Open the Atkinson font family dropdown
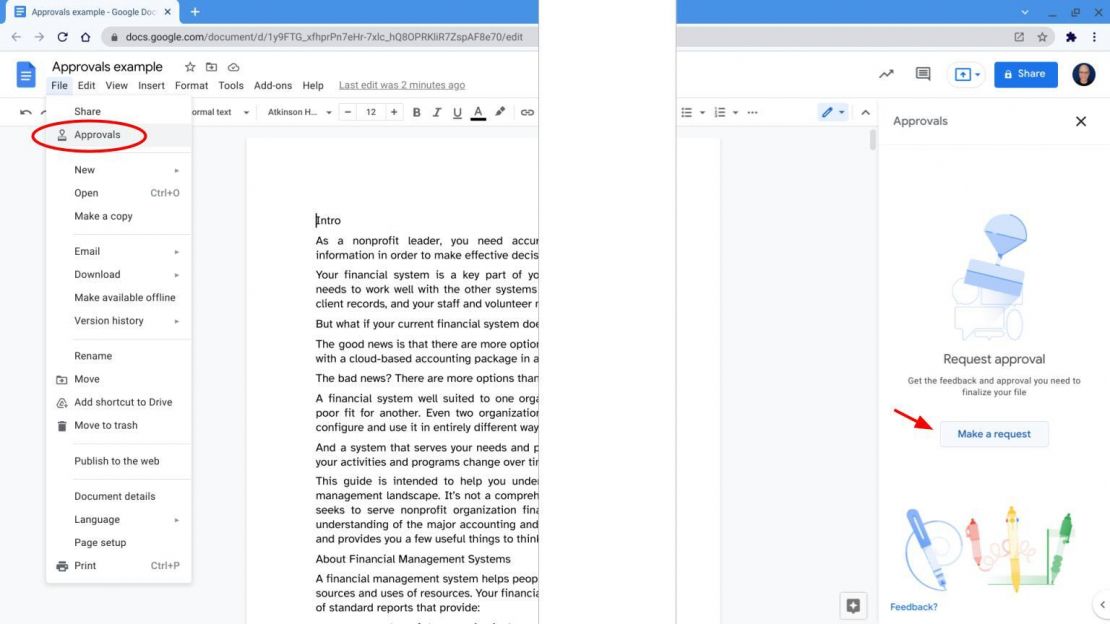Image resolution: width=1110 pixels, height=624 pixels. point(293,112)
